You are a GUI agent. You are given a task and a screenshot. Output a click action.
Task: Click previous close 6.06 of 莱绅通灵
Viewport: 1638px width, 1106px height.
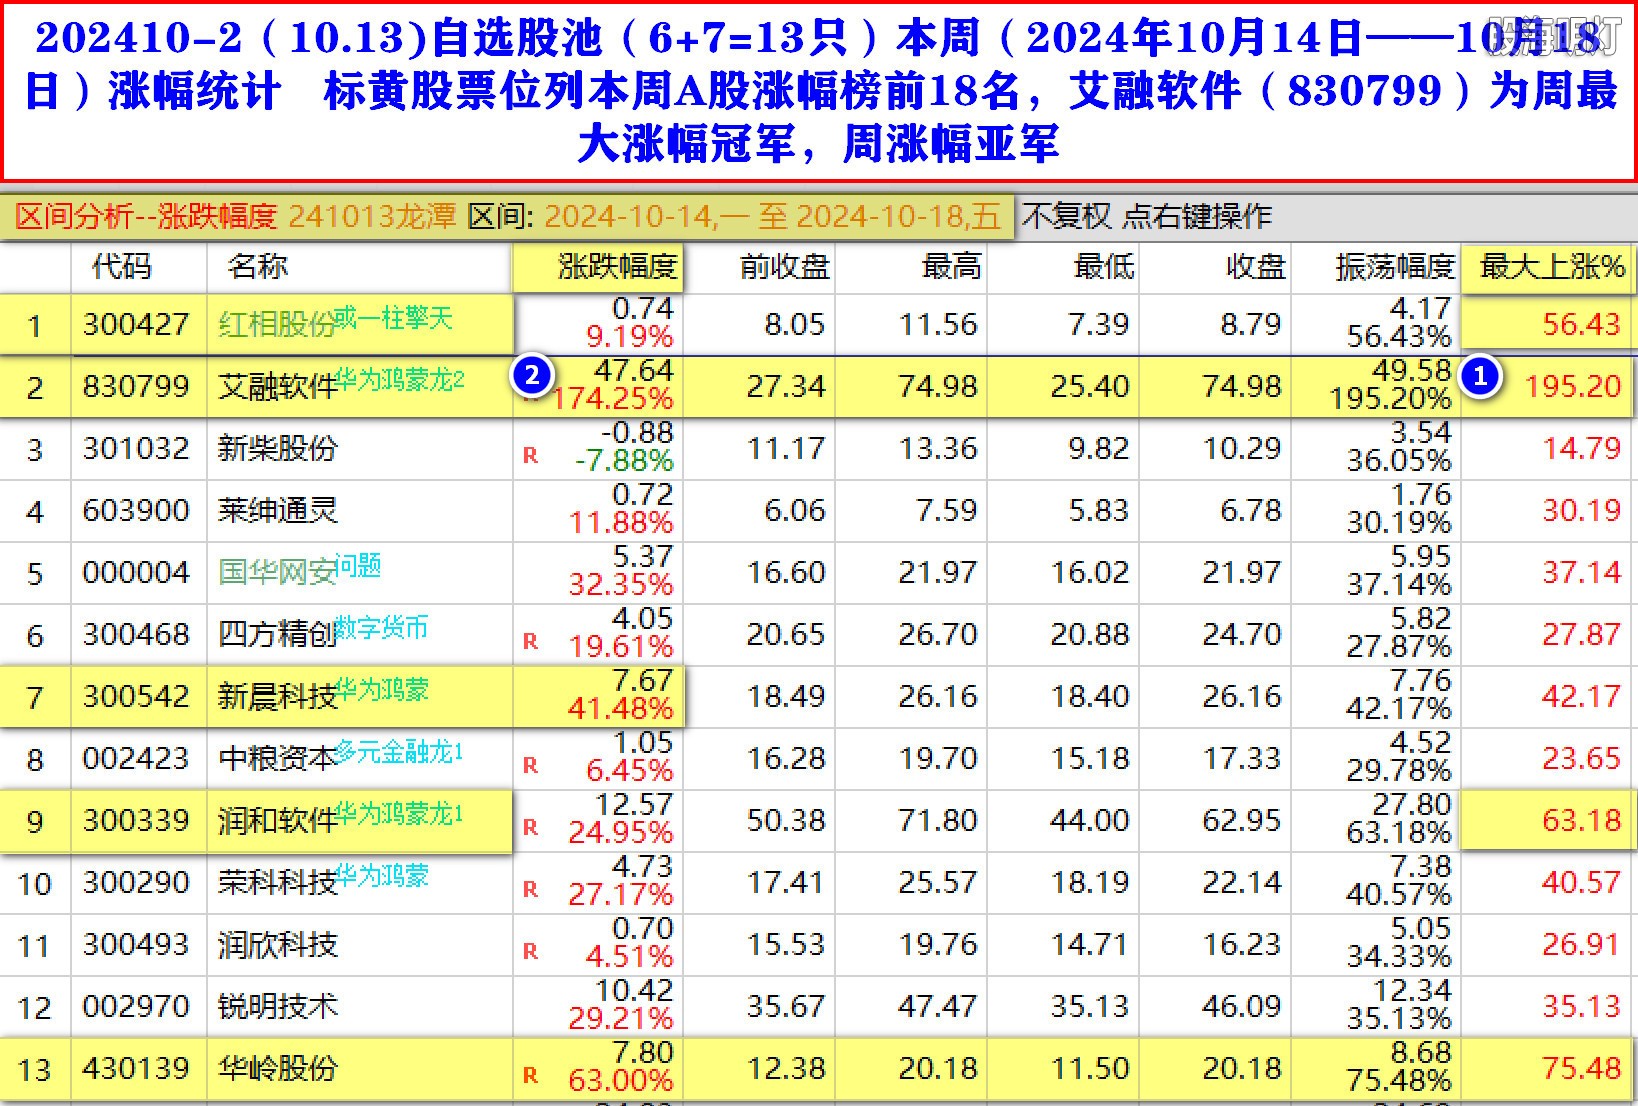click(x=795, y=511)
